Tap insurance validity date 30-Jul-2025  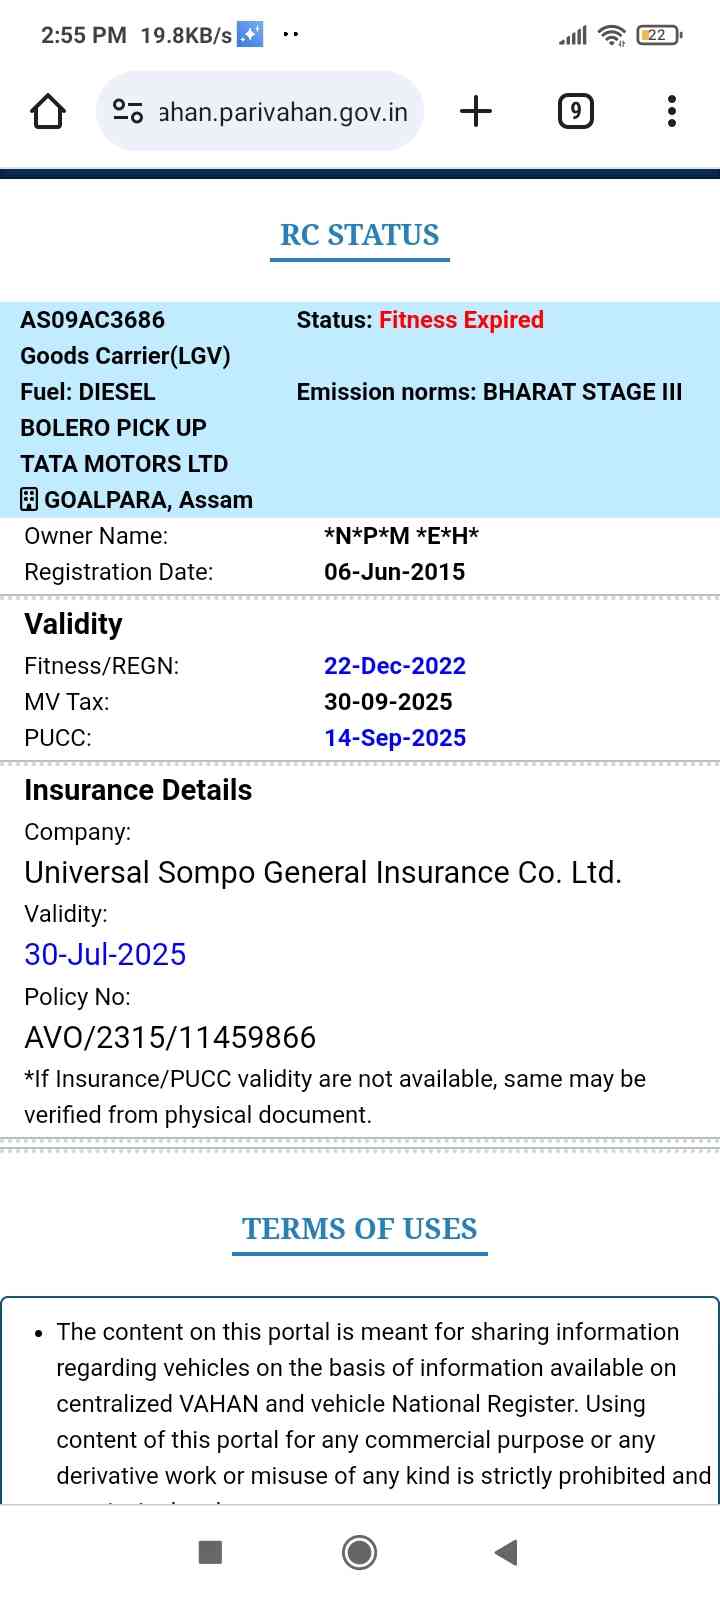pos(105,954)
